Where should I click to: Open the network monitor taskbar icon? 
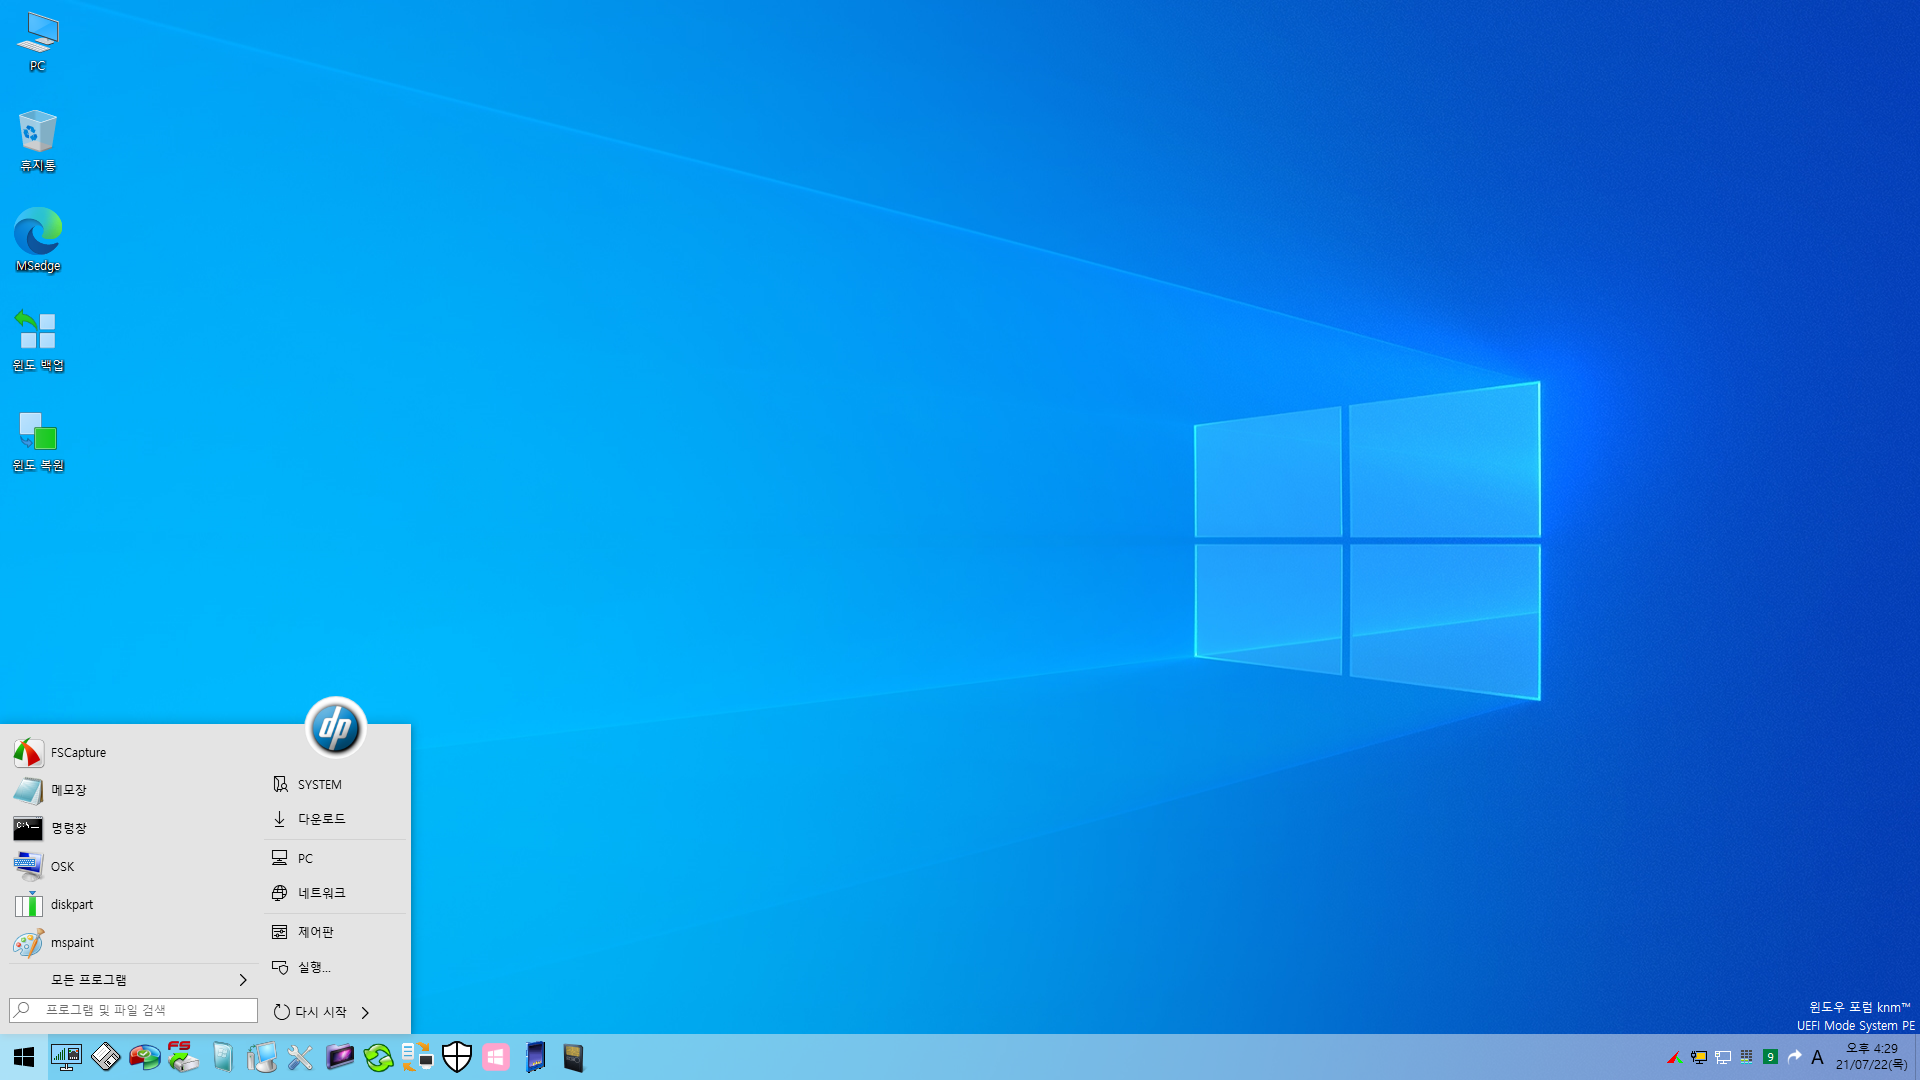tap(66, 1057)
